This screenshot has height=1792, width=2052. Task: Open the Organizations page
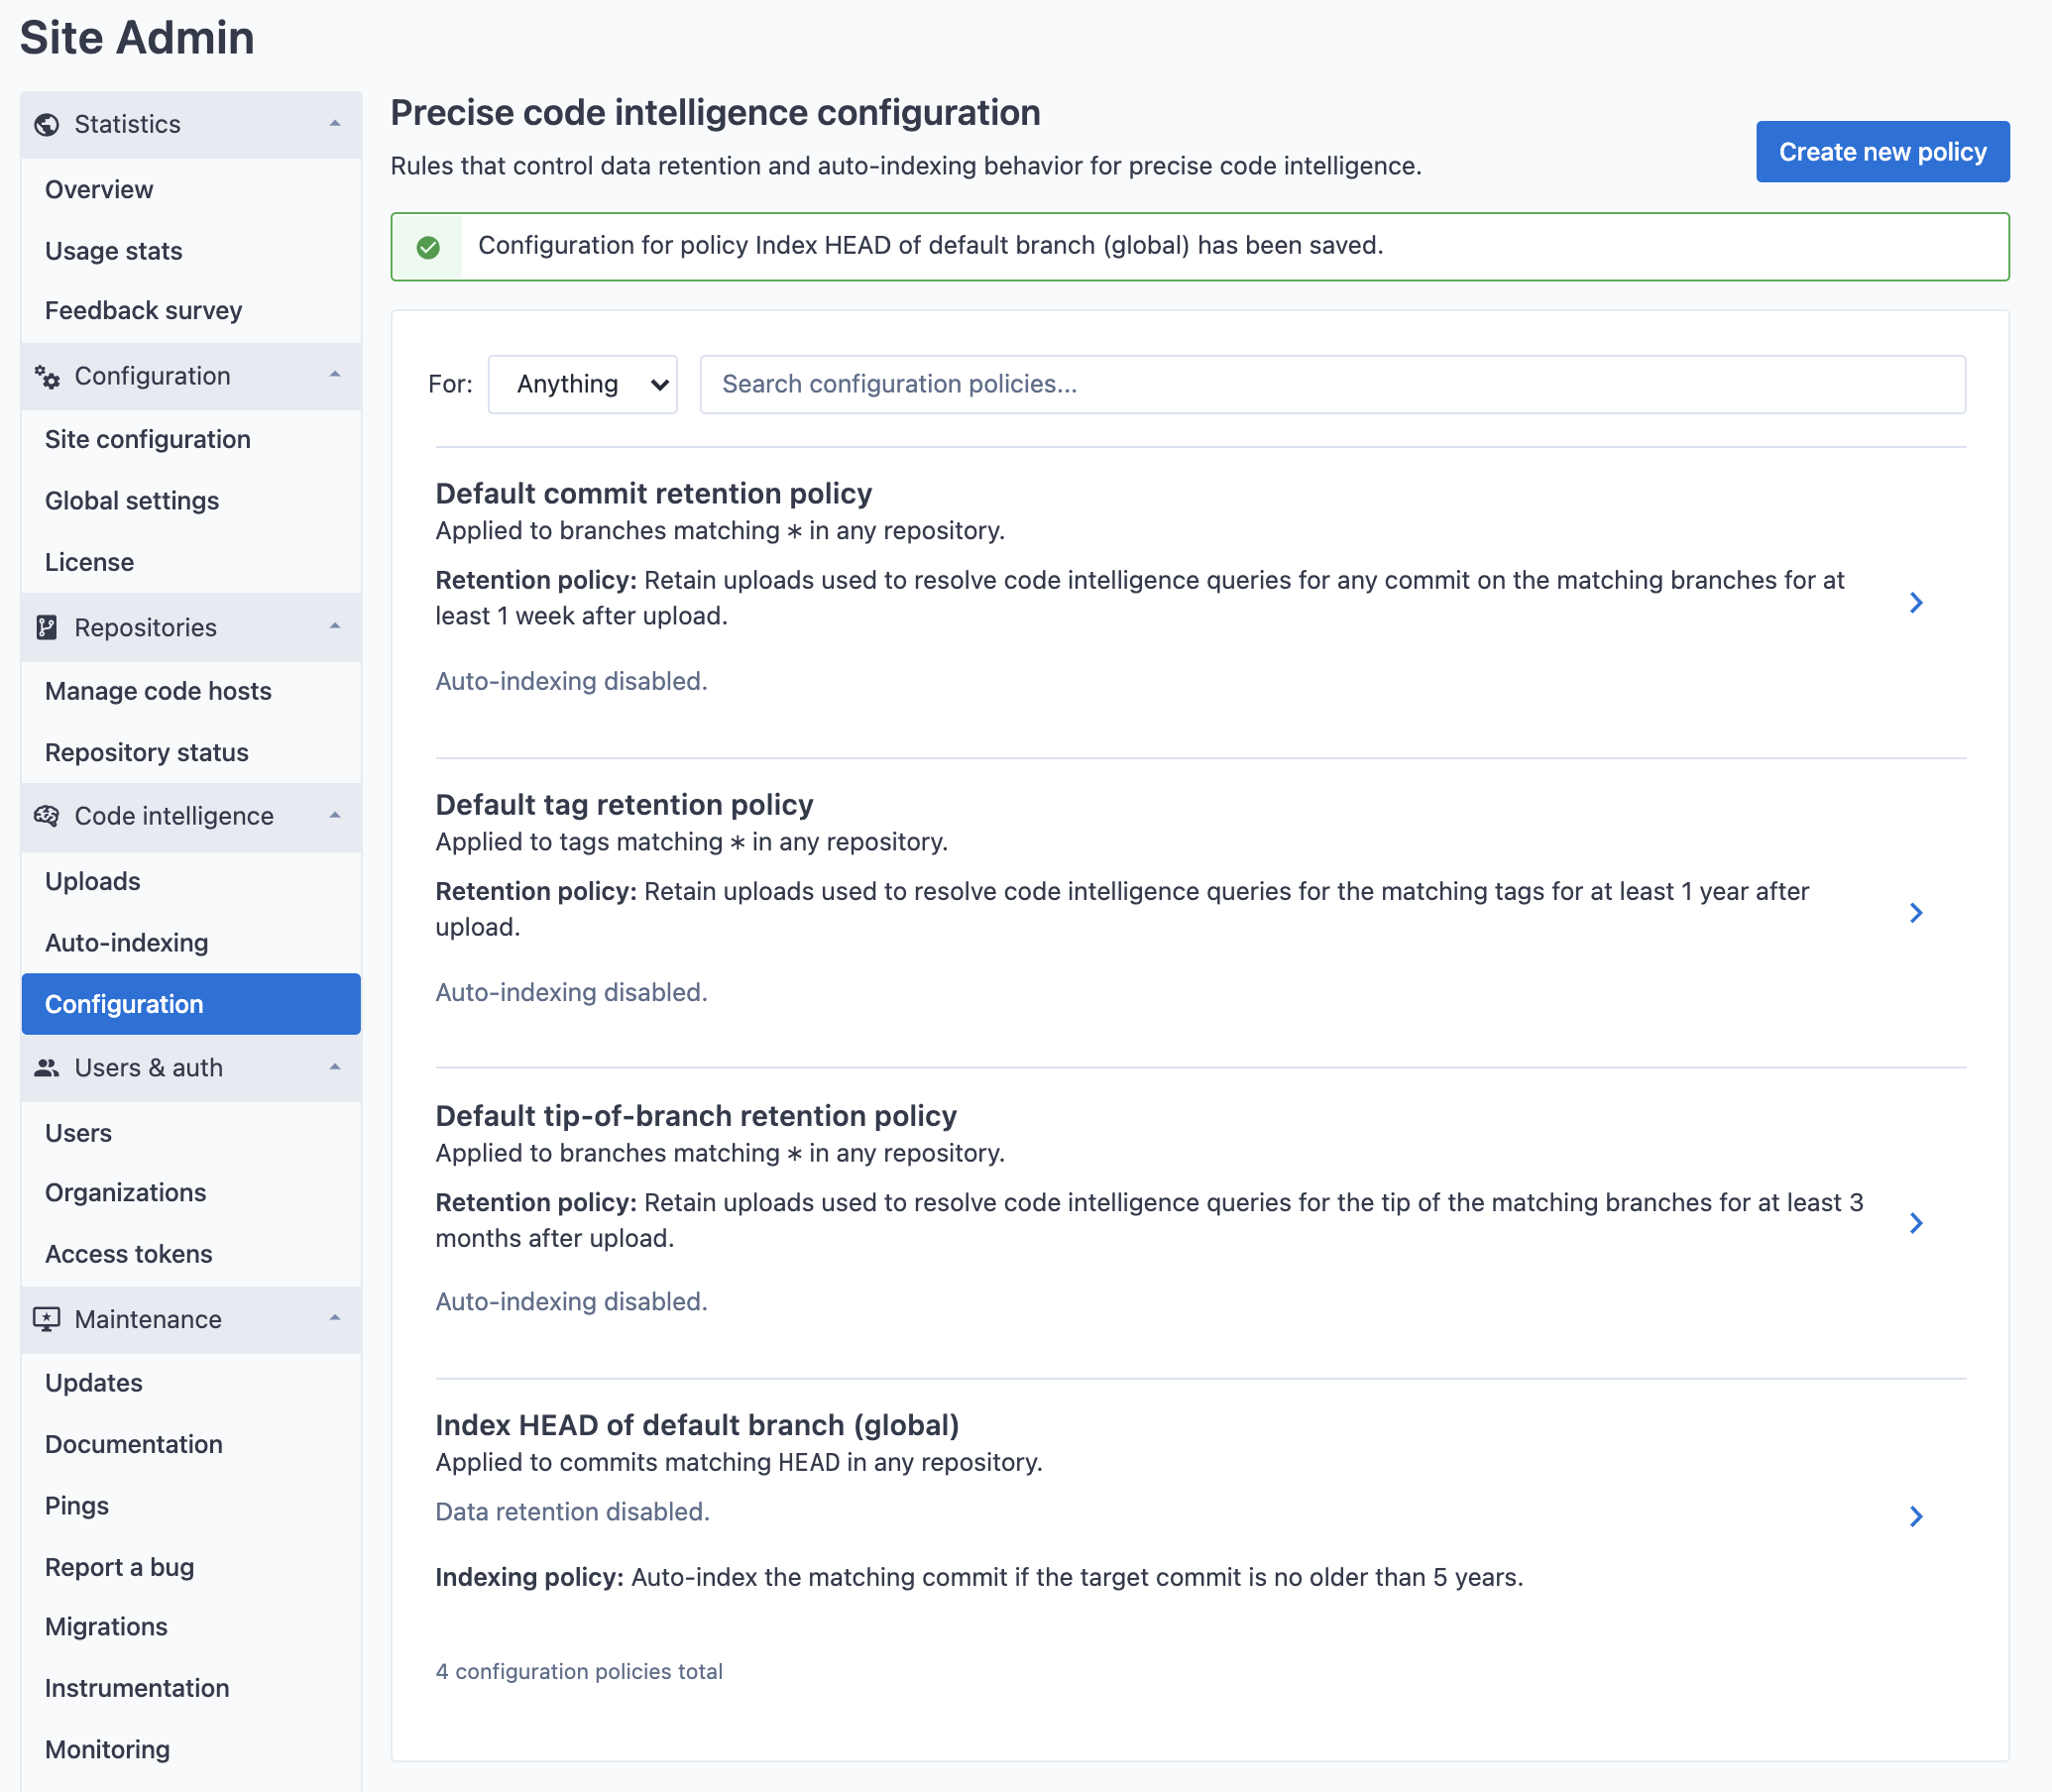(x=126, y=1193)
